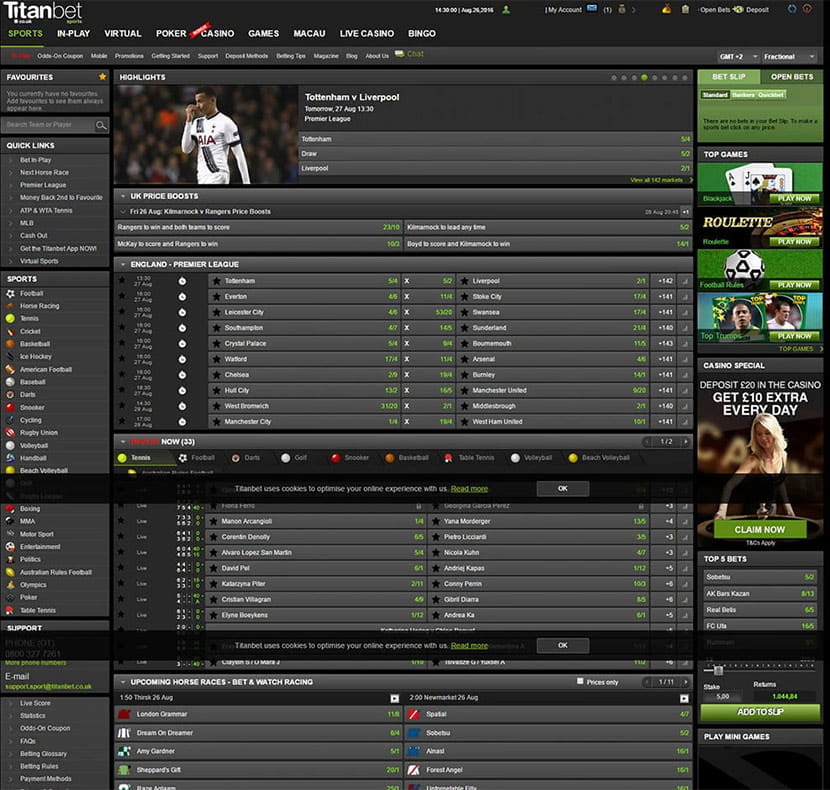Open the View all 142 markets link
This screenshot has height=790, width=830.
(x=656, y=180)
